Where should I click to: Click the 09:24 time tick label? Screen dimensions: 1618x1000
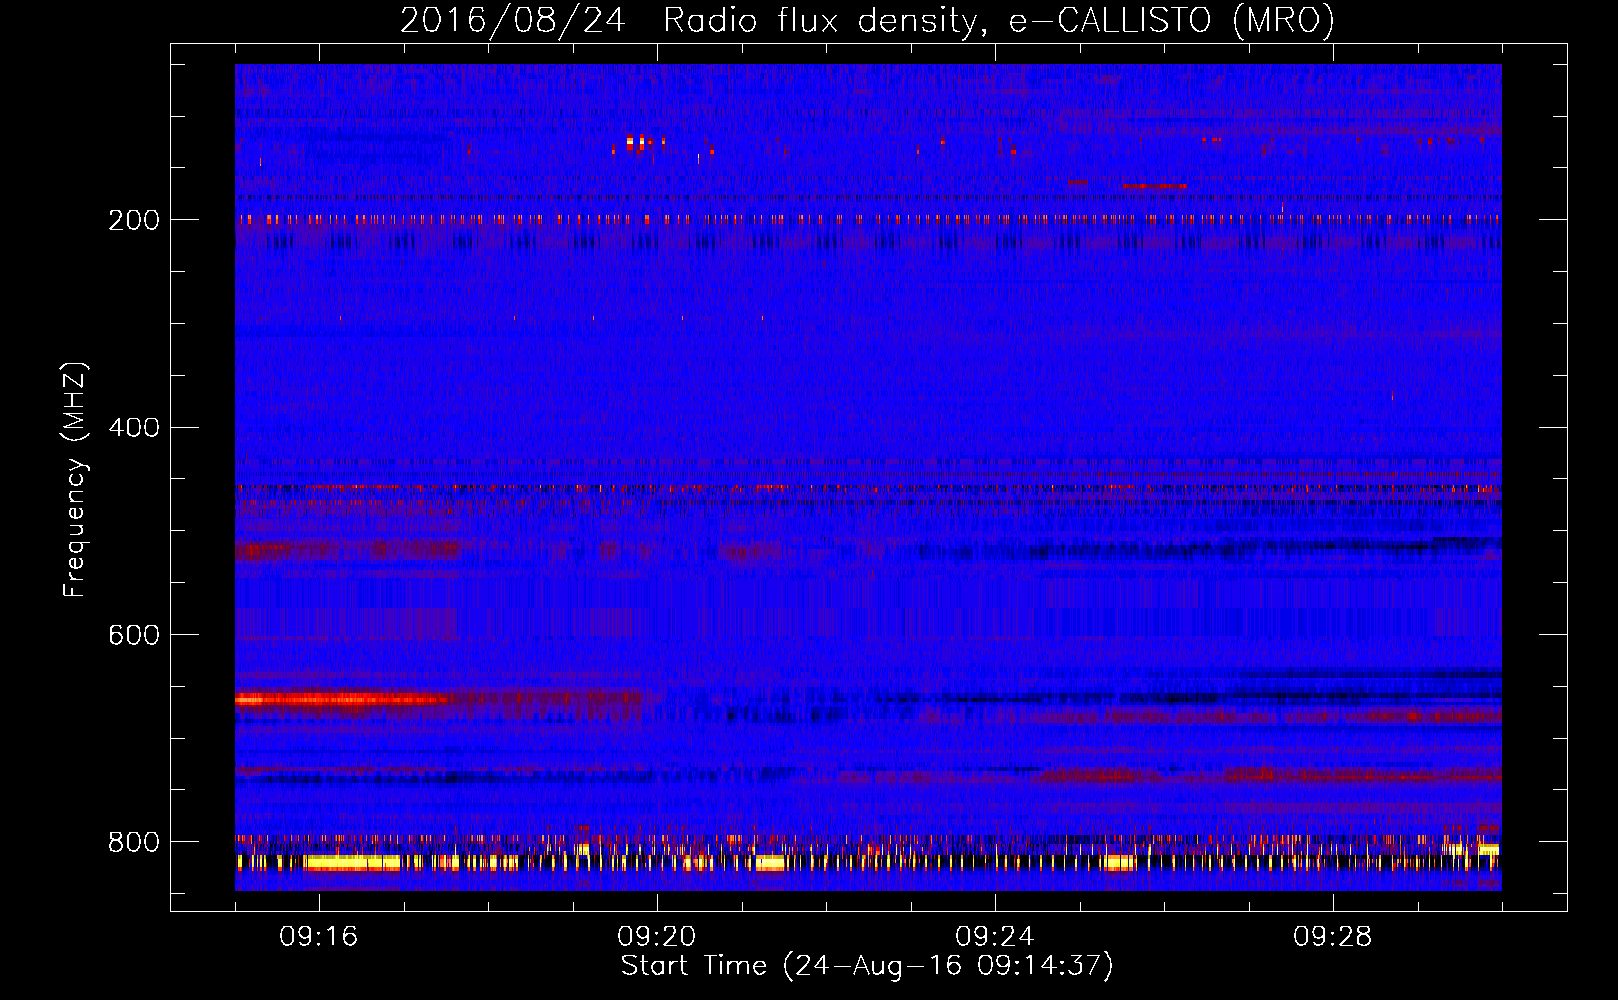click(x=995, y=937)
